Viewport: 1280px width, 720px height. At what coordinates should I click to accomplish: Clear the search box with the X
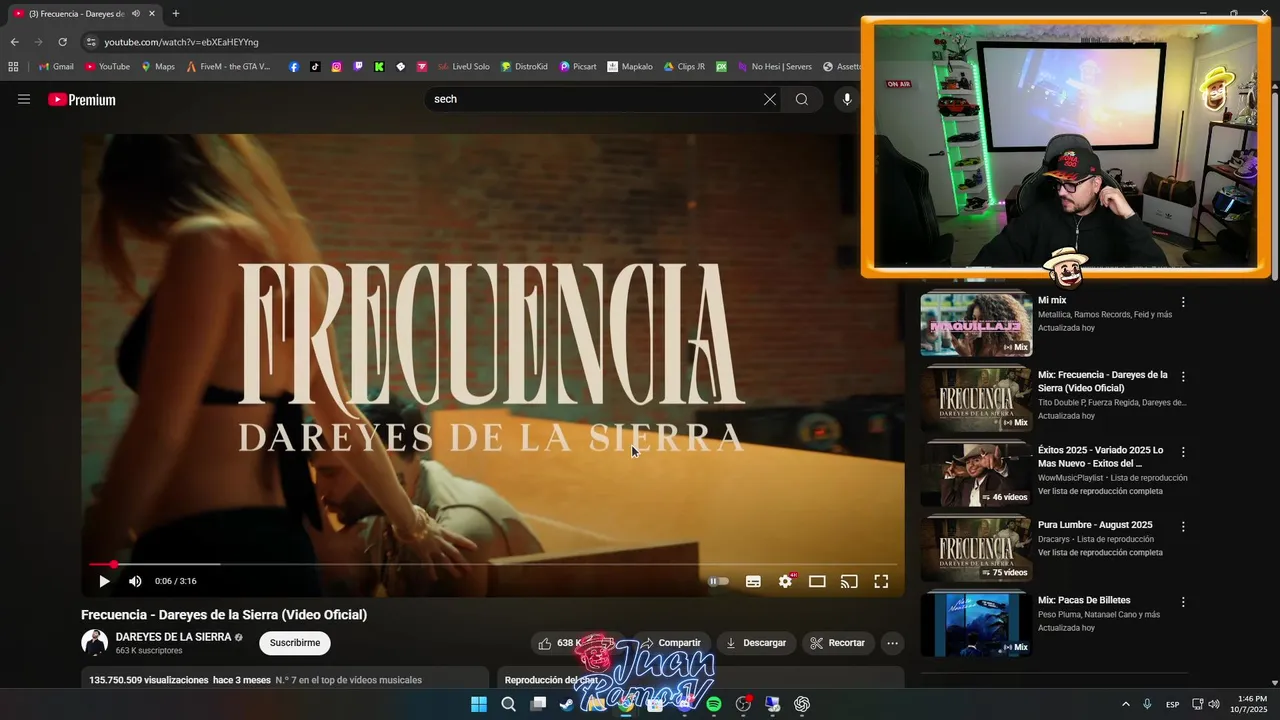coord(769,99)
